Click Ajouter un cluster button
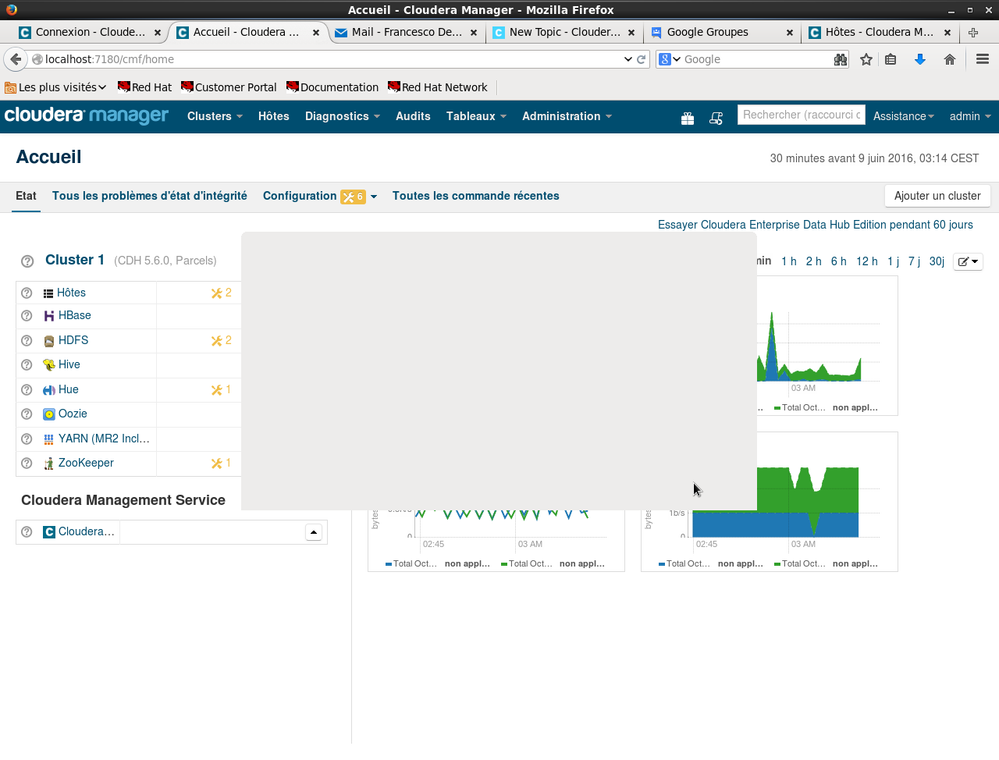The width and height of the screenshot is (999, 760). tap(937, 195)
